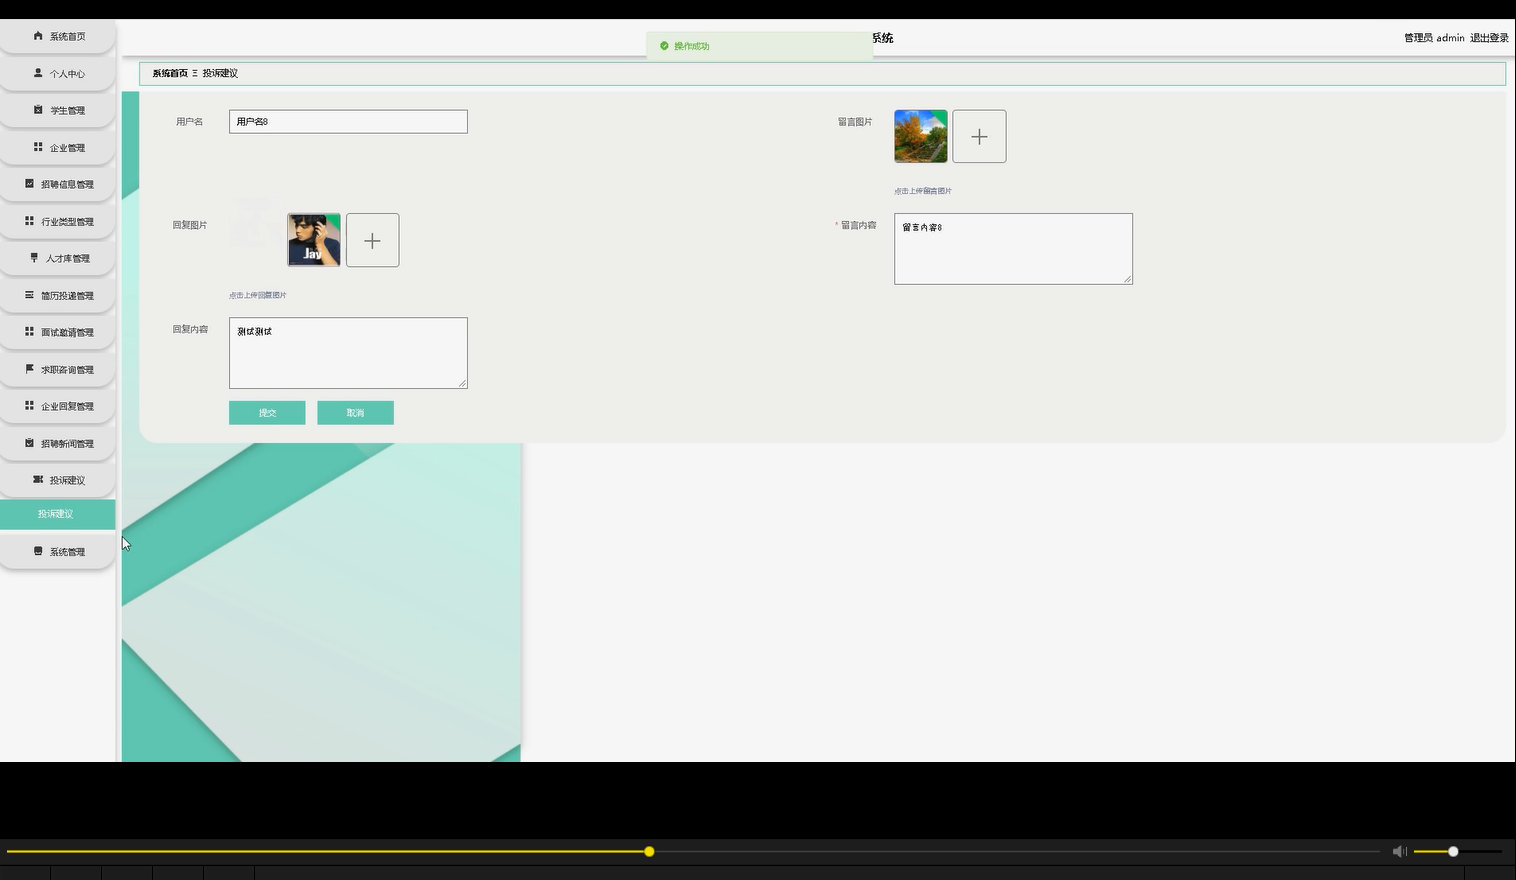Mute the video player audio

tap(1399, 851)
